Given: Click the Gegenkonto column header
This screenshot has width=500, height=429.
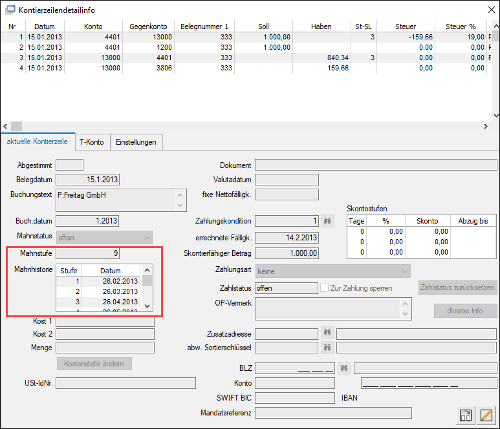Looking at the screenshot, I should pos(148,26).
